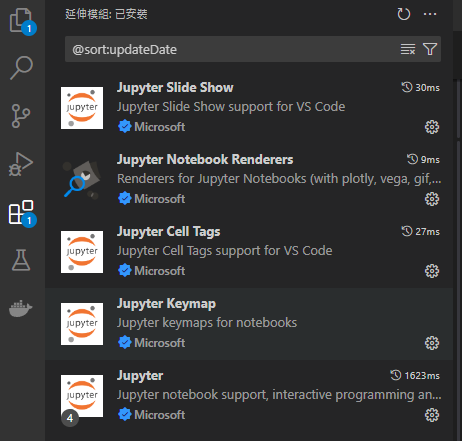Open the Run and Debug view
This screenshot has height=441, width=462.
(x=21, y=164)
